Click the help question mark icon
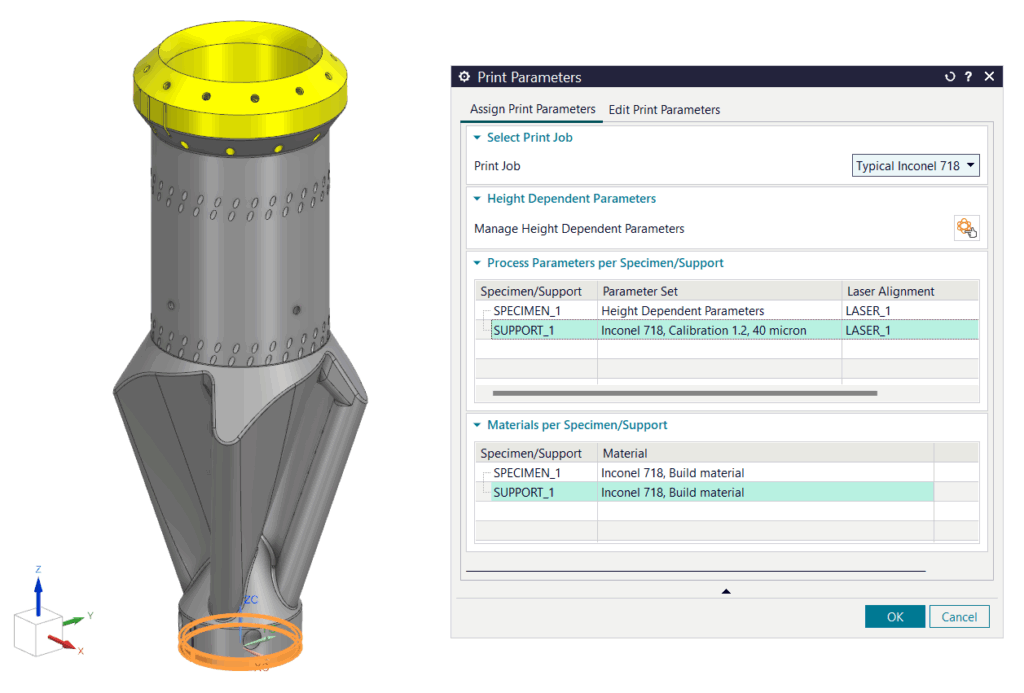Screen dimensions: 1024x693 coord(968,77)
